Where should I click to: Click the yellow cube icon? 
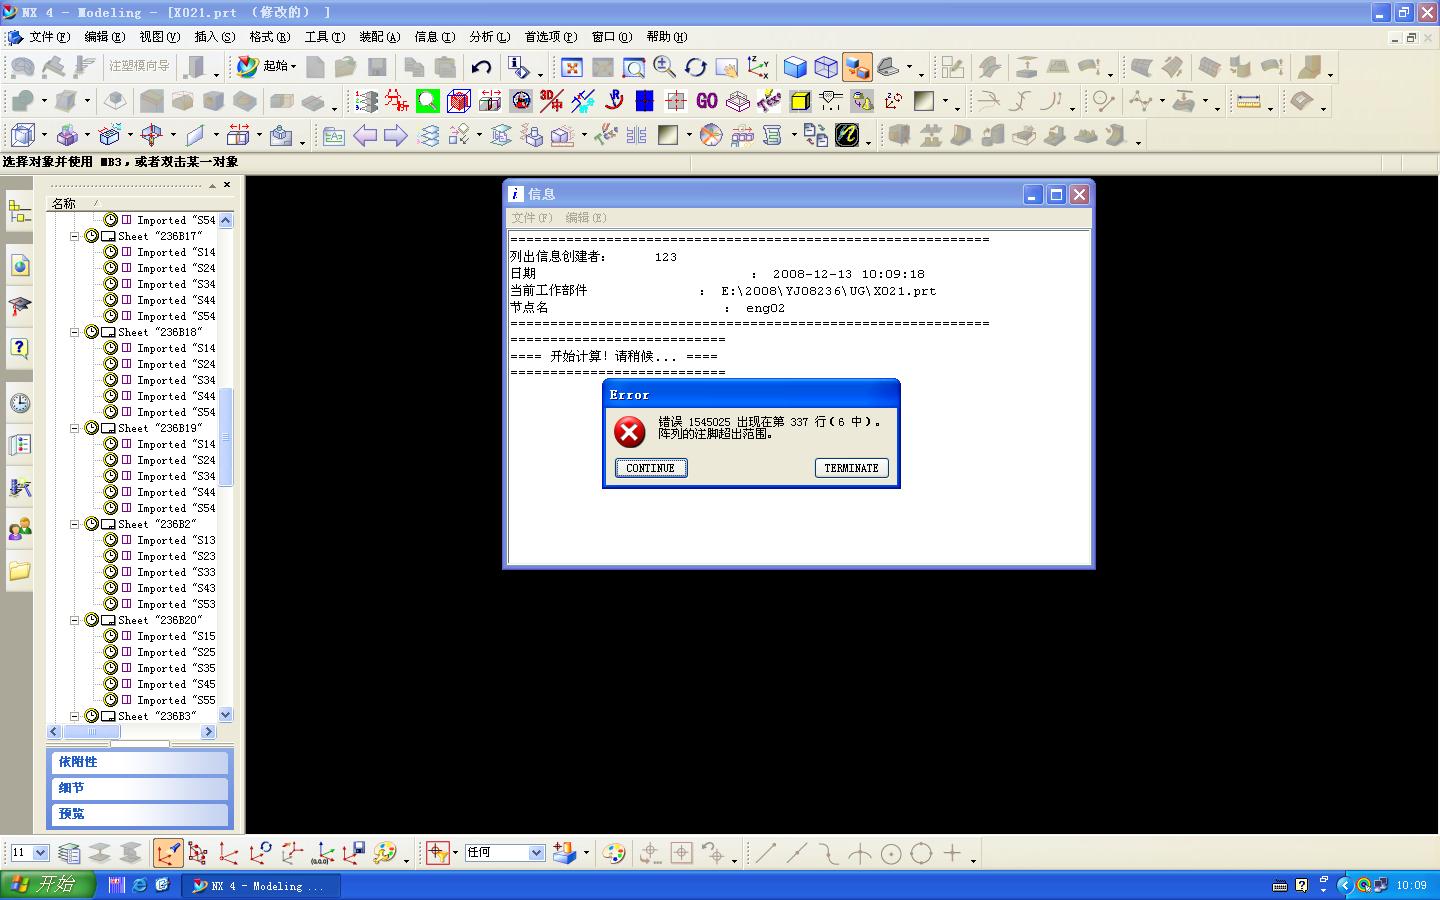[800, 101]
